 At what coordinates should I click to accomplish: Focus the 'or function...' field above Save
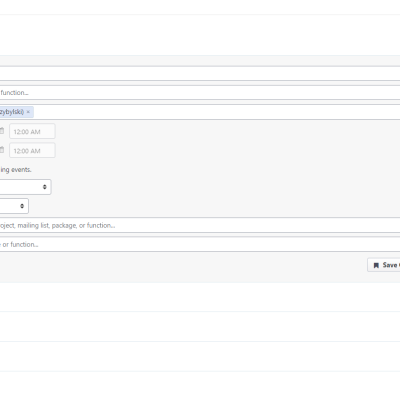(200, 244)
